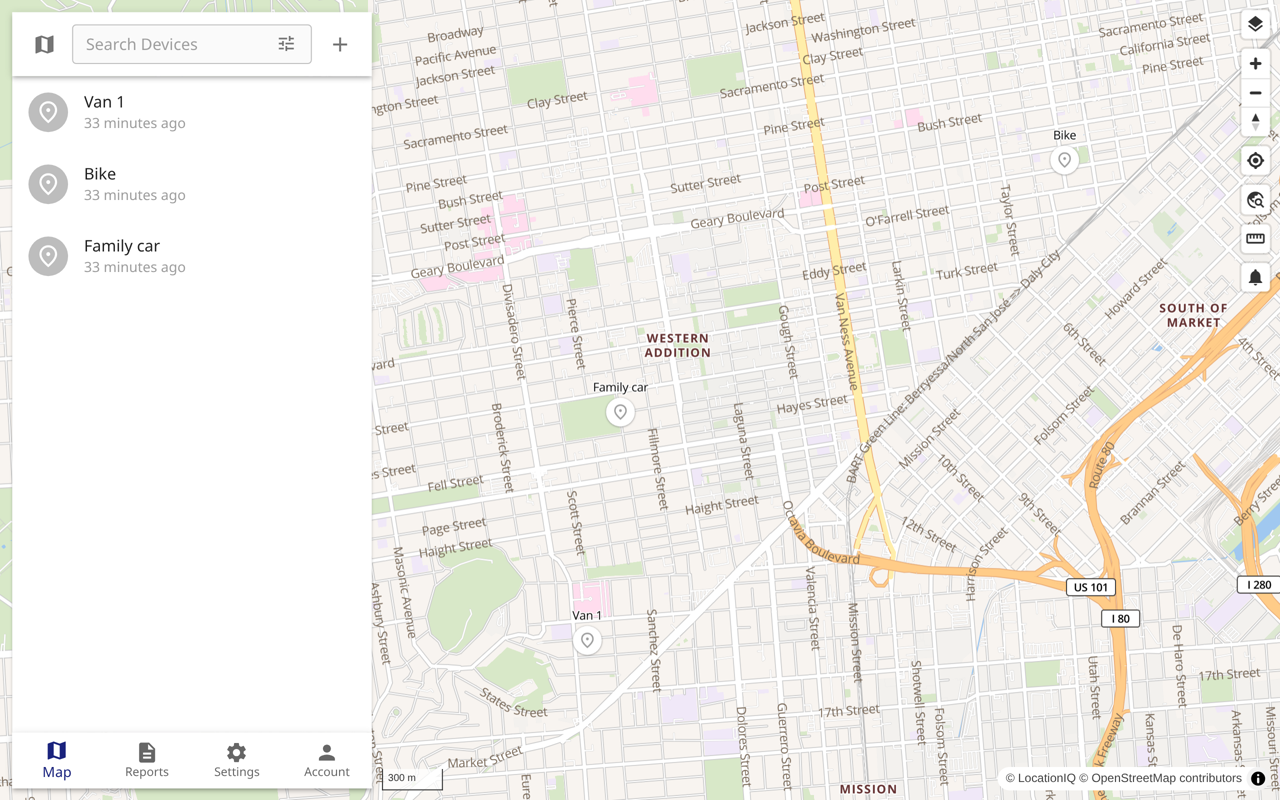Open the map layers switcher
Screen dimensions: 1280x800
point(1255,25)
